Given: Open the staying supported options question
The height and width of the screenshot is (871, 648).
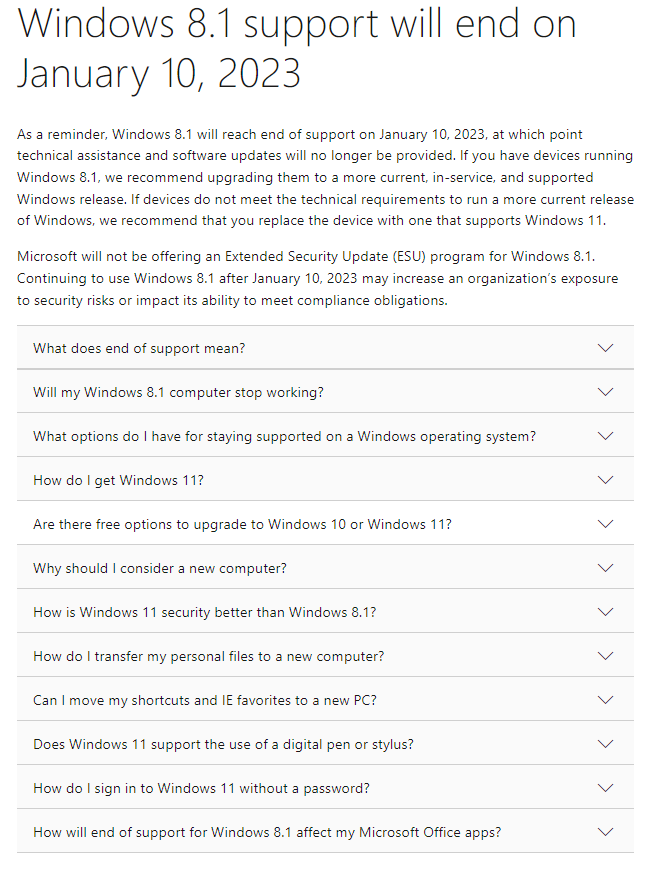Looking at the screenshot, I should pos(284,436).
